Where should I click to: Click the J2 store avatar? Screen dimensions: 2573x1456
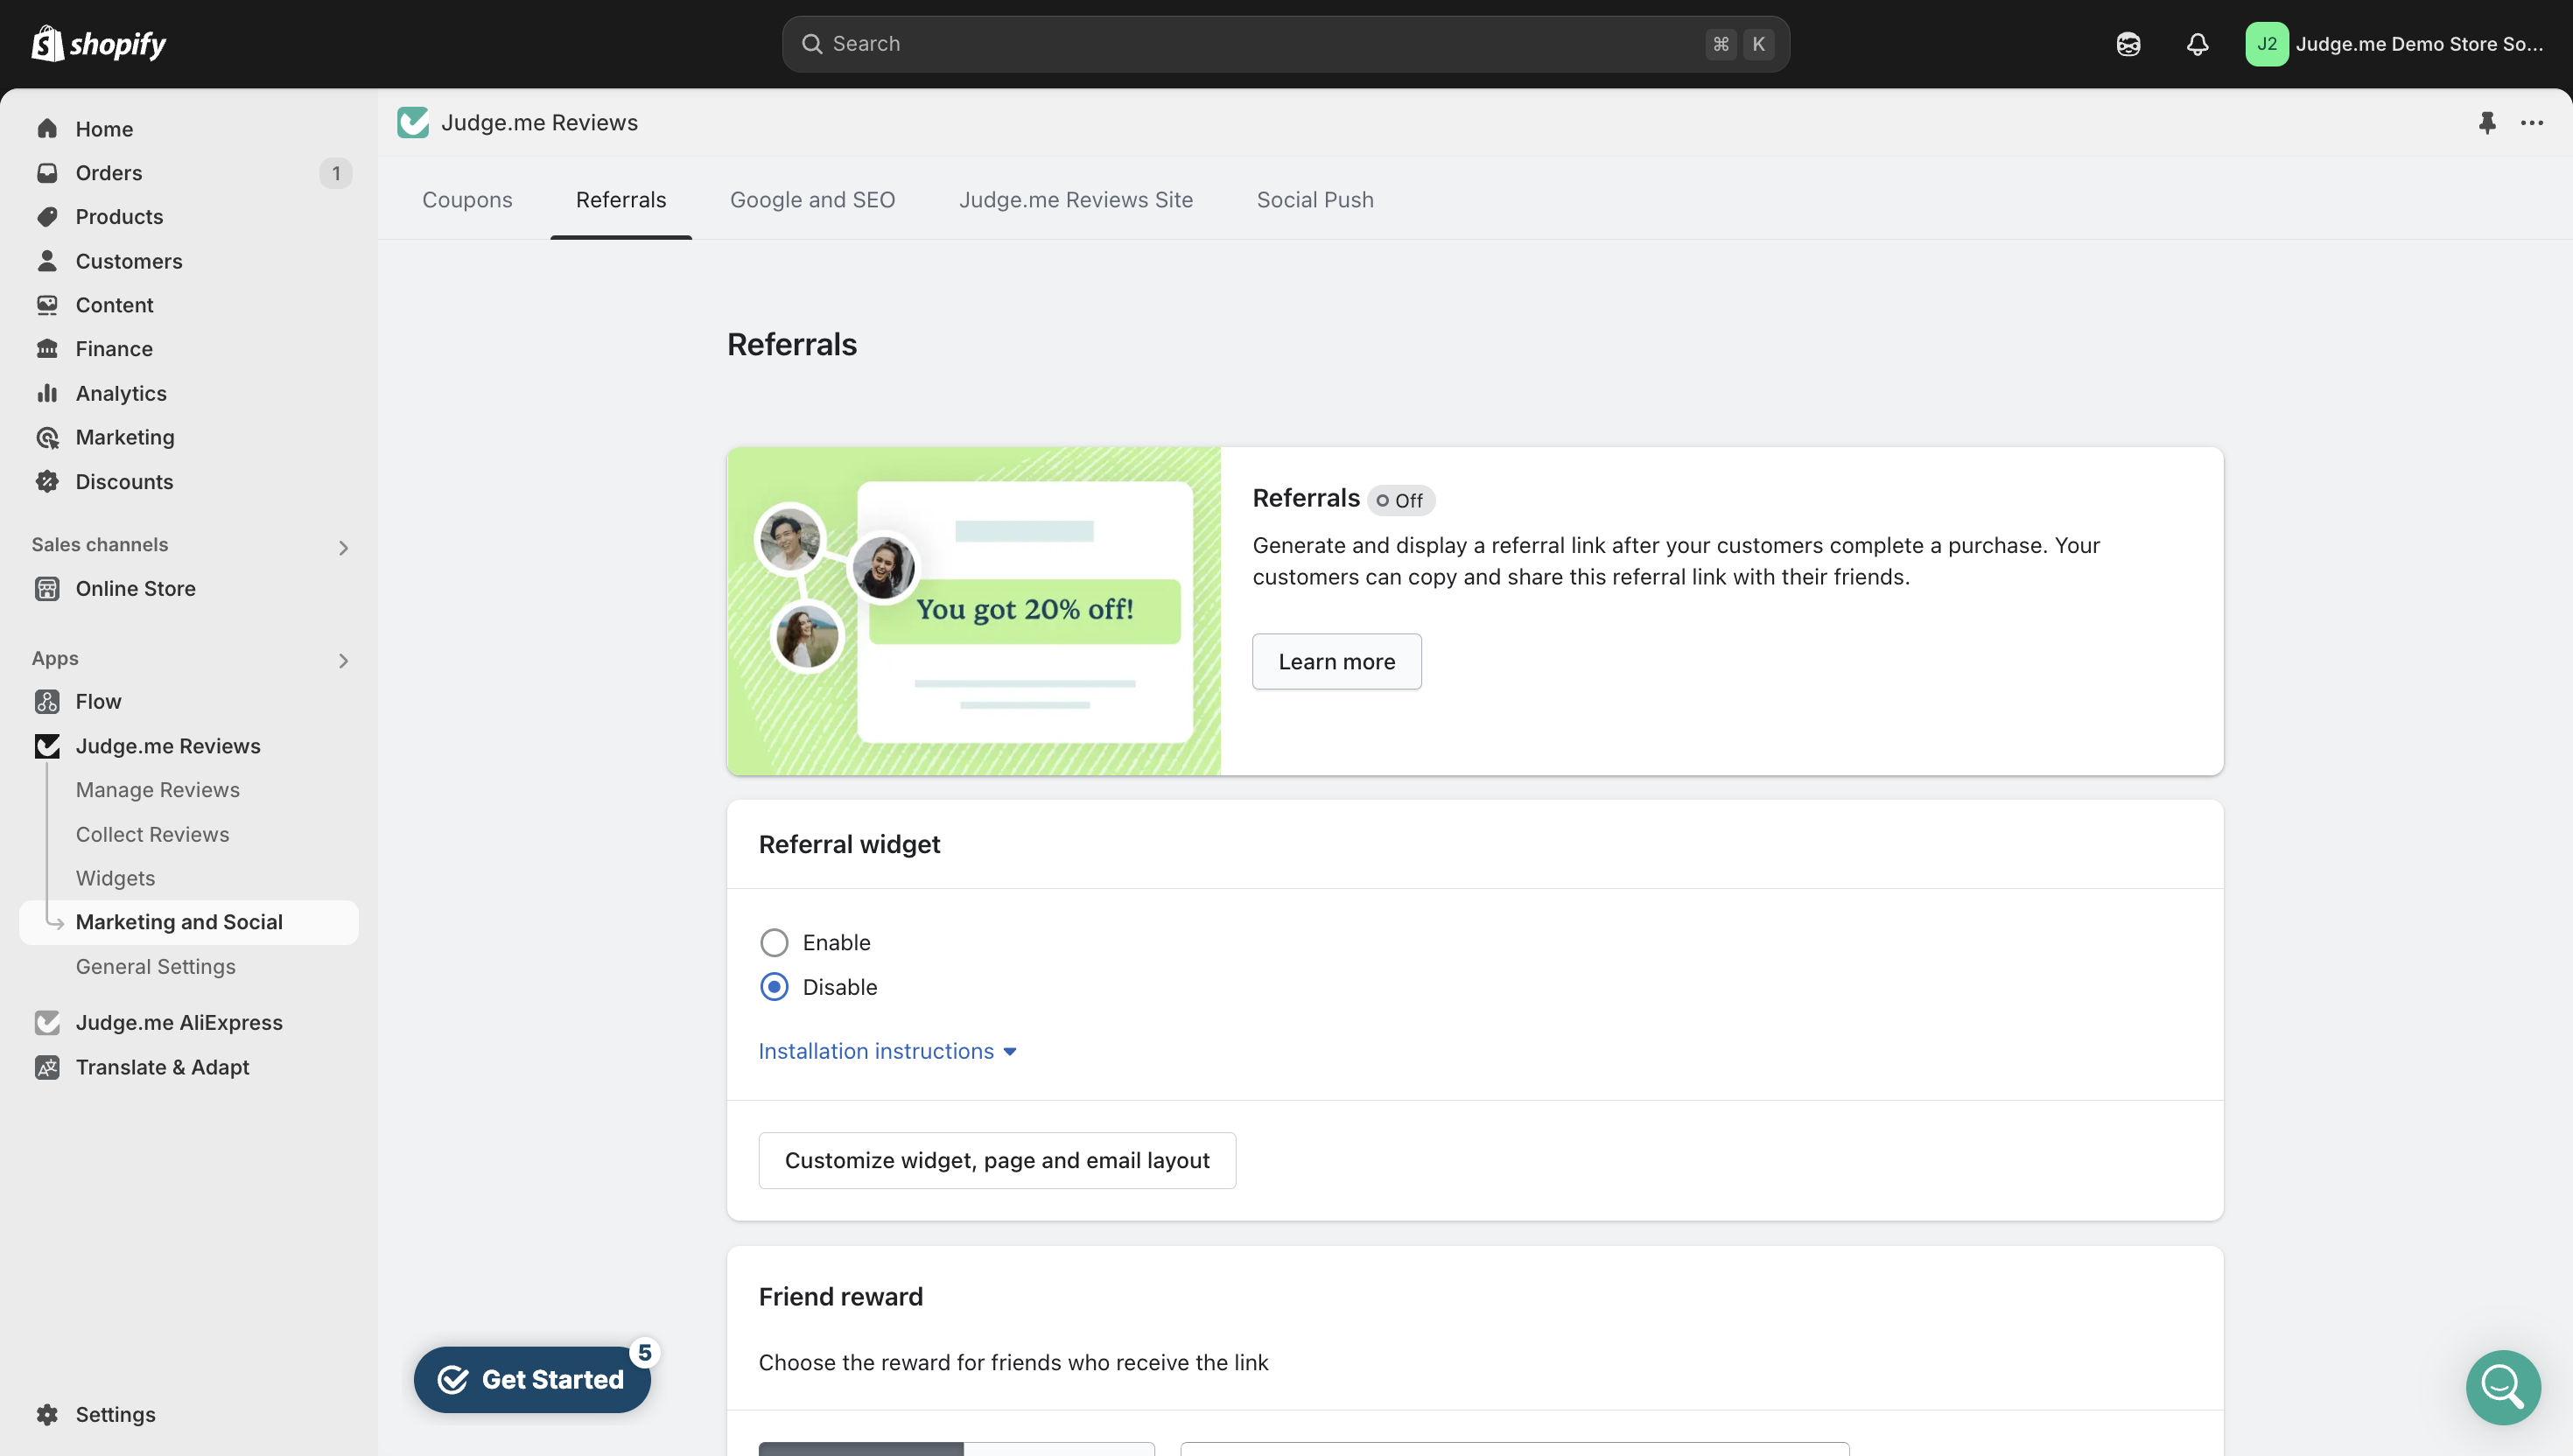[2266, 44]
